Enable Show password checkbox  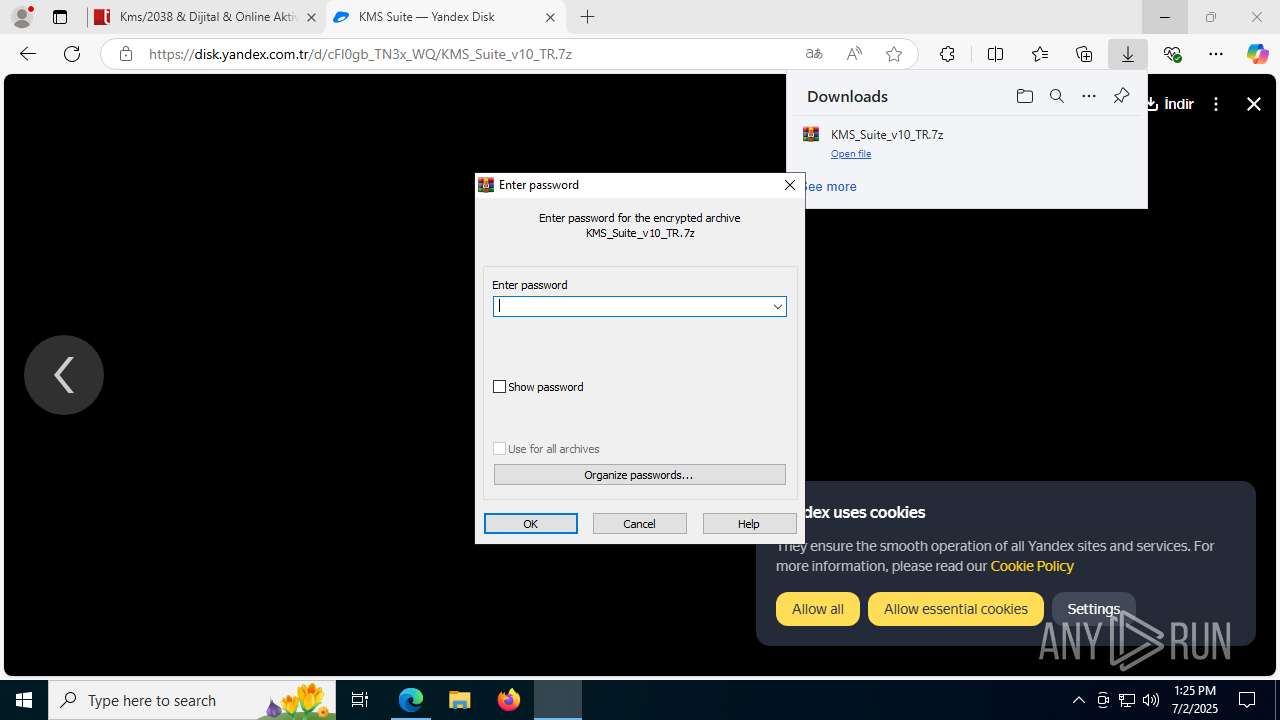500,387
